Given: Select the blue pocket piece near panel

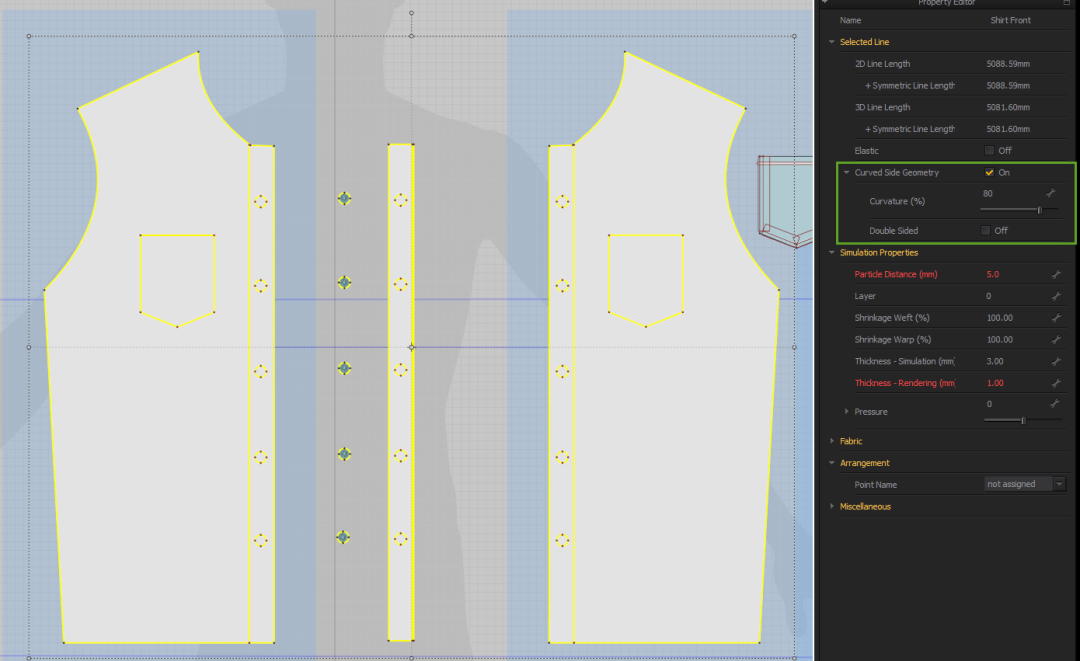Looking at the screenshot, I should tap(785, 201).
